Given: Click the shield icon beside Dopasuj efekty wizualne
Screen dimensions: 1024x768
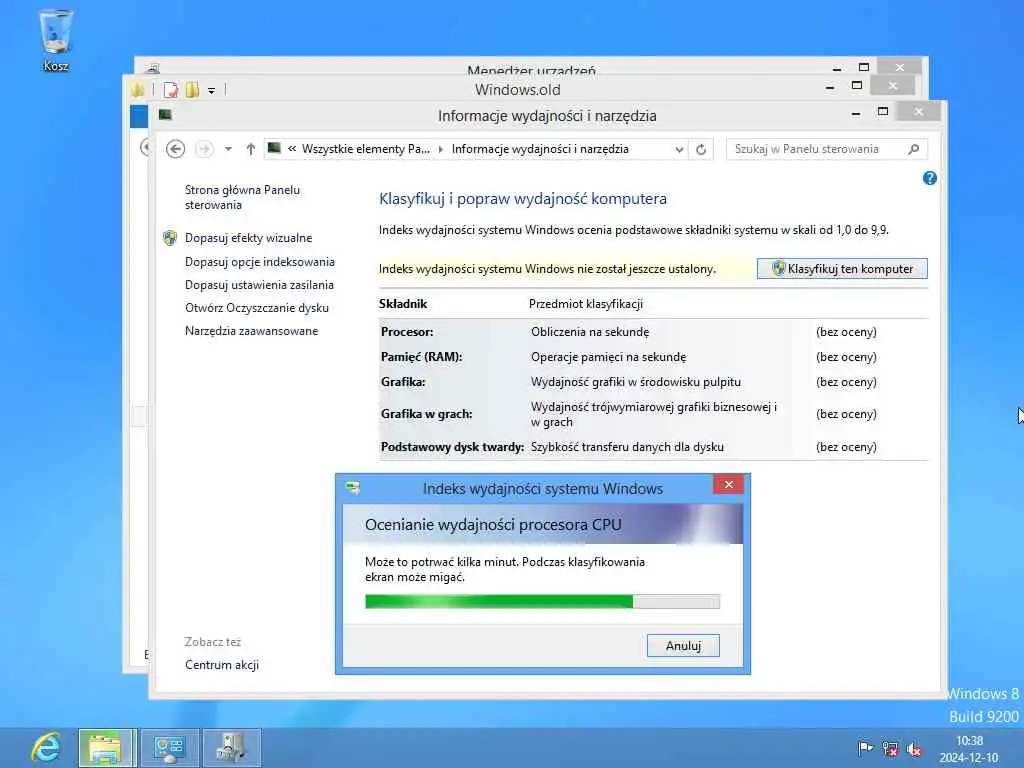Looking at the screenshot, I should [170, 238].
